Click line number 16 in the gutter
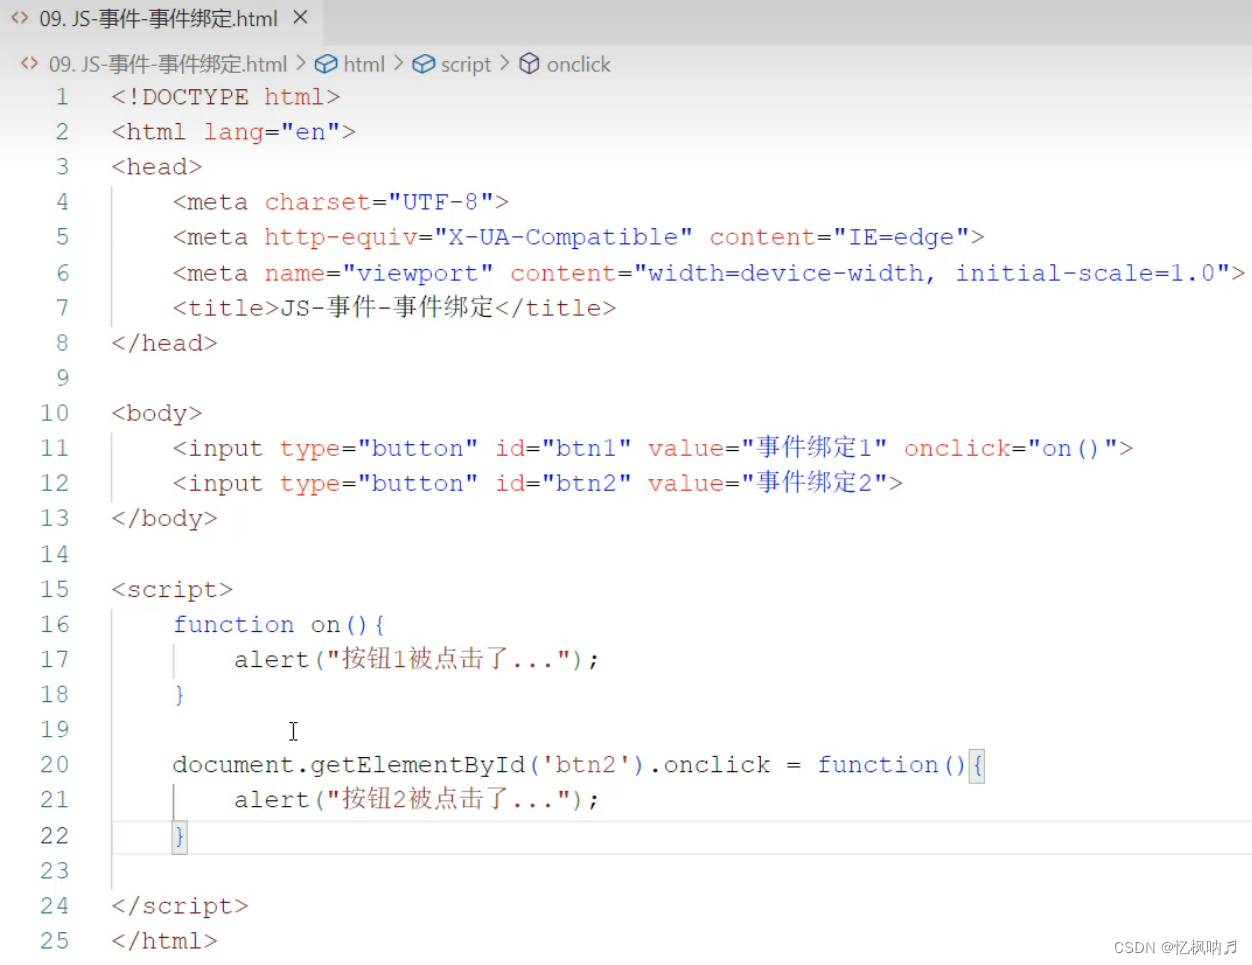This screenshot has height=965, width=1252. [x=54, y=624]
